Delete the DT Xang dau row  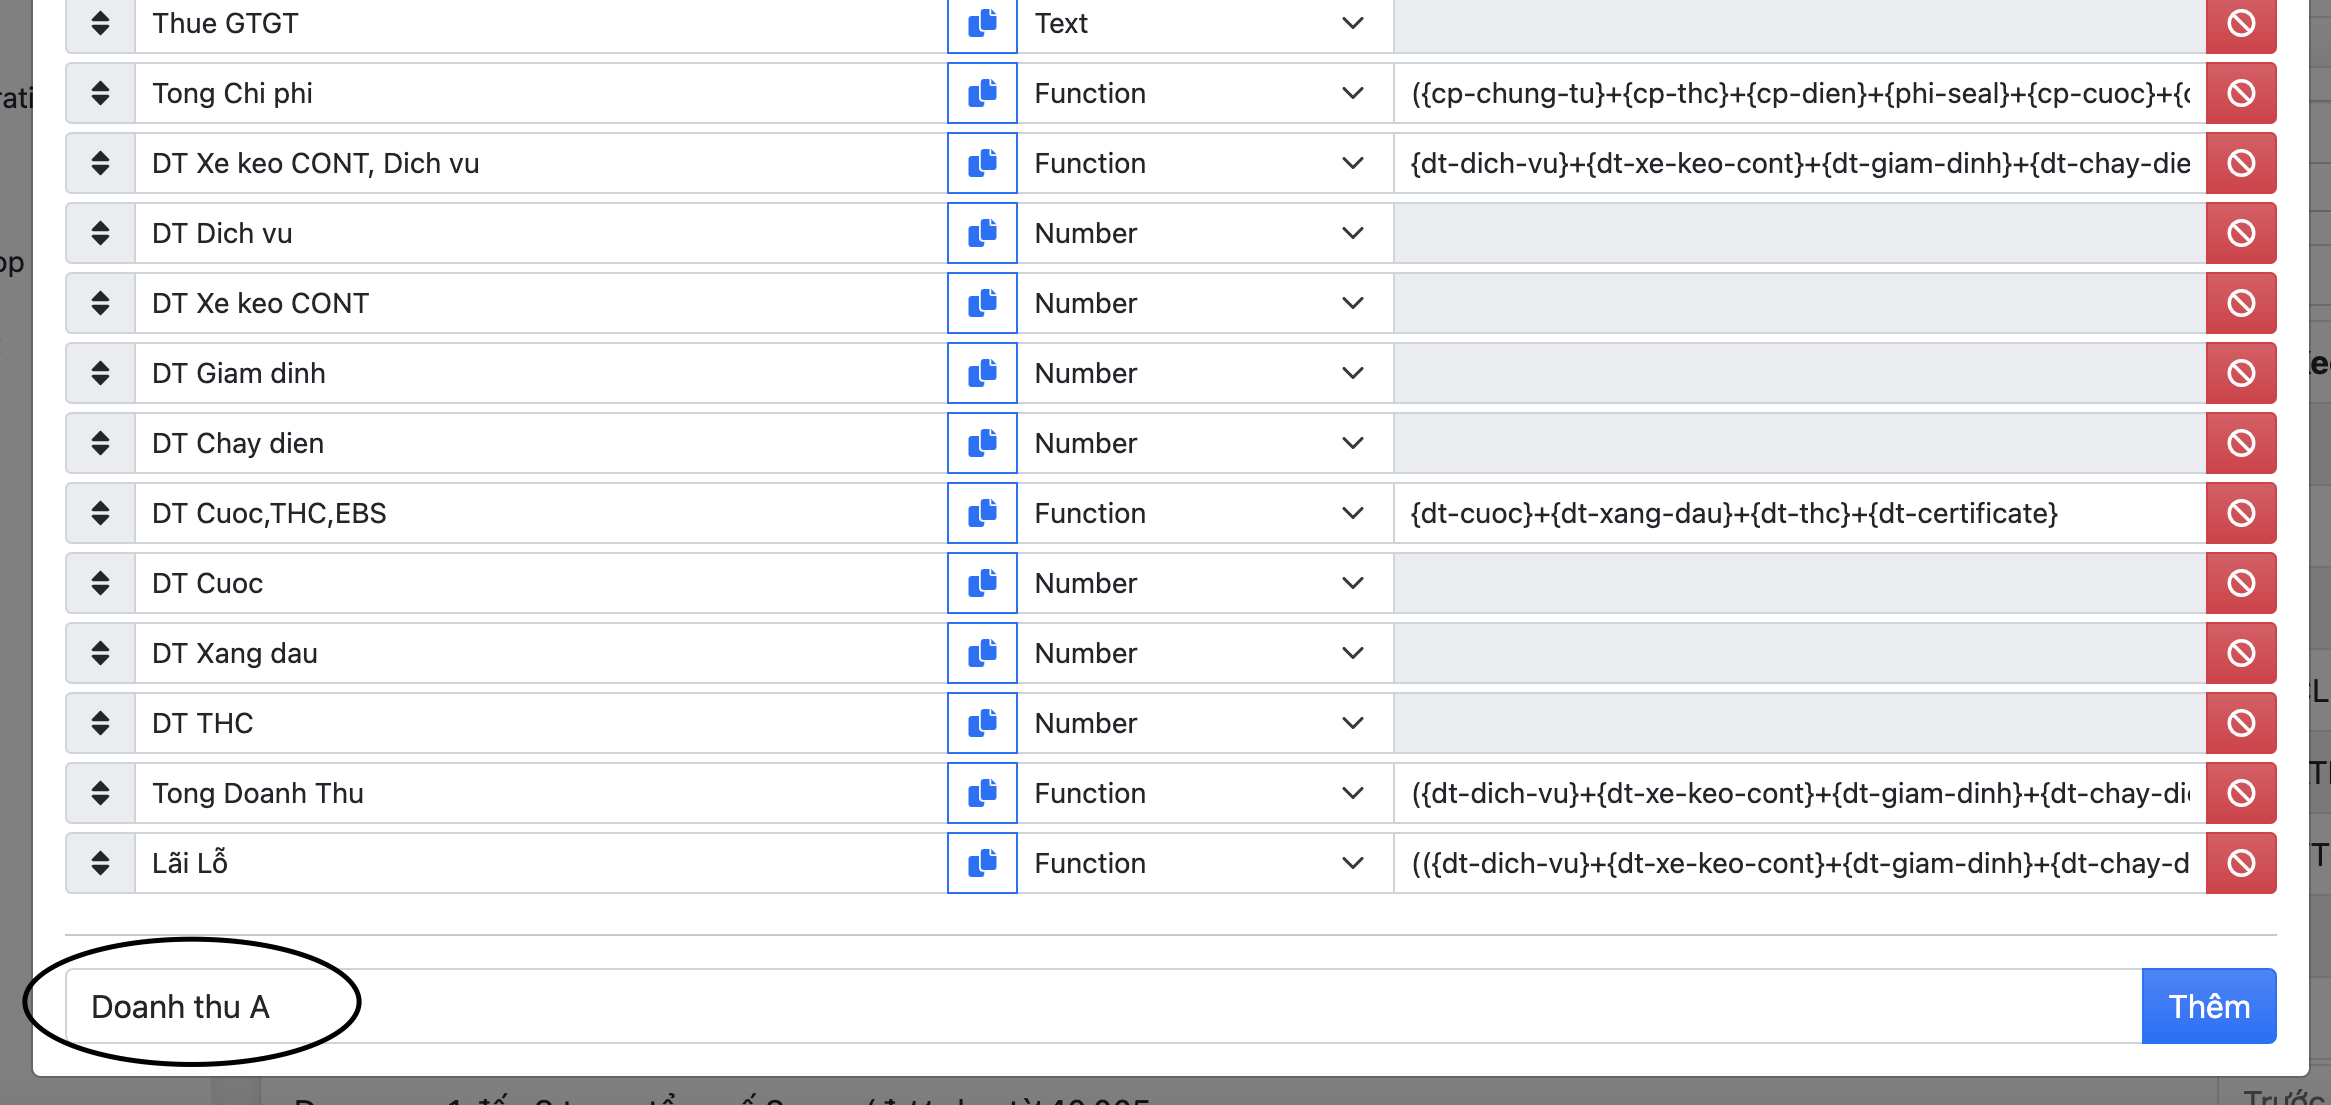[2241, 653]
